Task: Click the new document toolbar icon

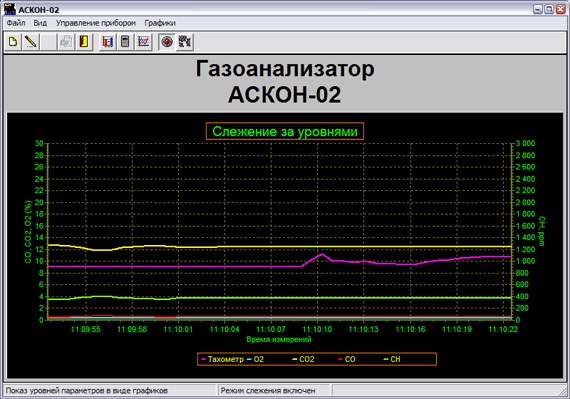Action: coord(13,42)
